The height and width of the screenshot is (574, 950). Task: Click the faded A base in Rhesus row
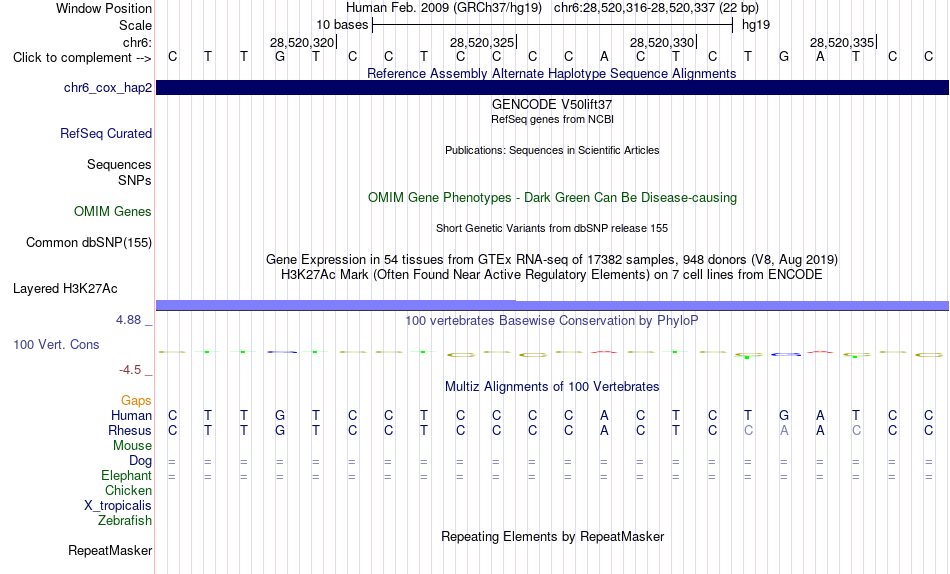[x=784, y=430]
